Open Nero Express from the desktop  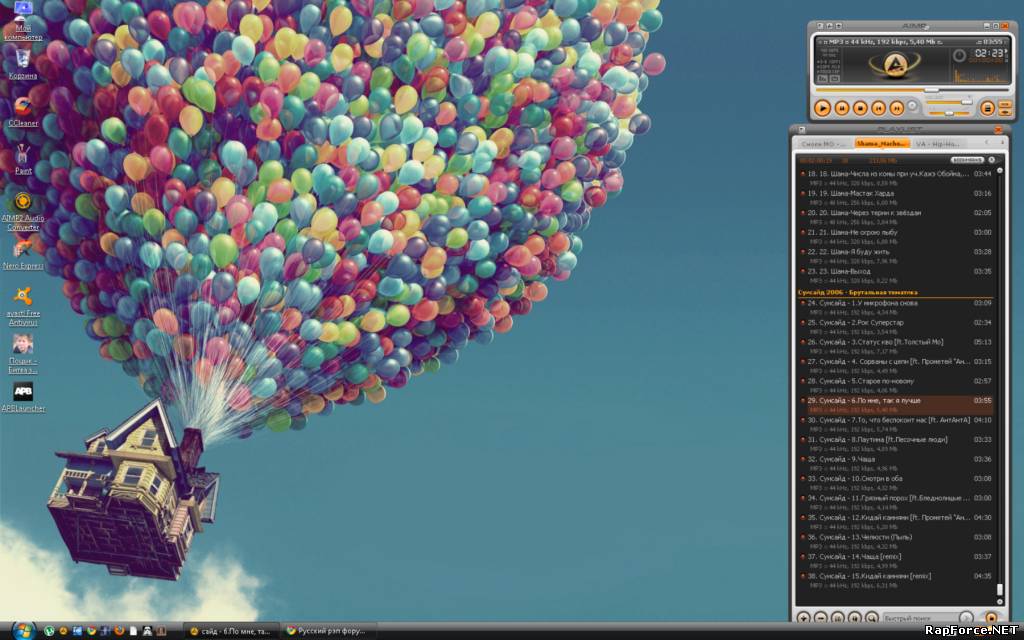coord(23,255)
